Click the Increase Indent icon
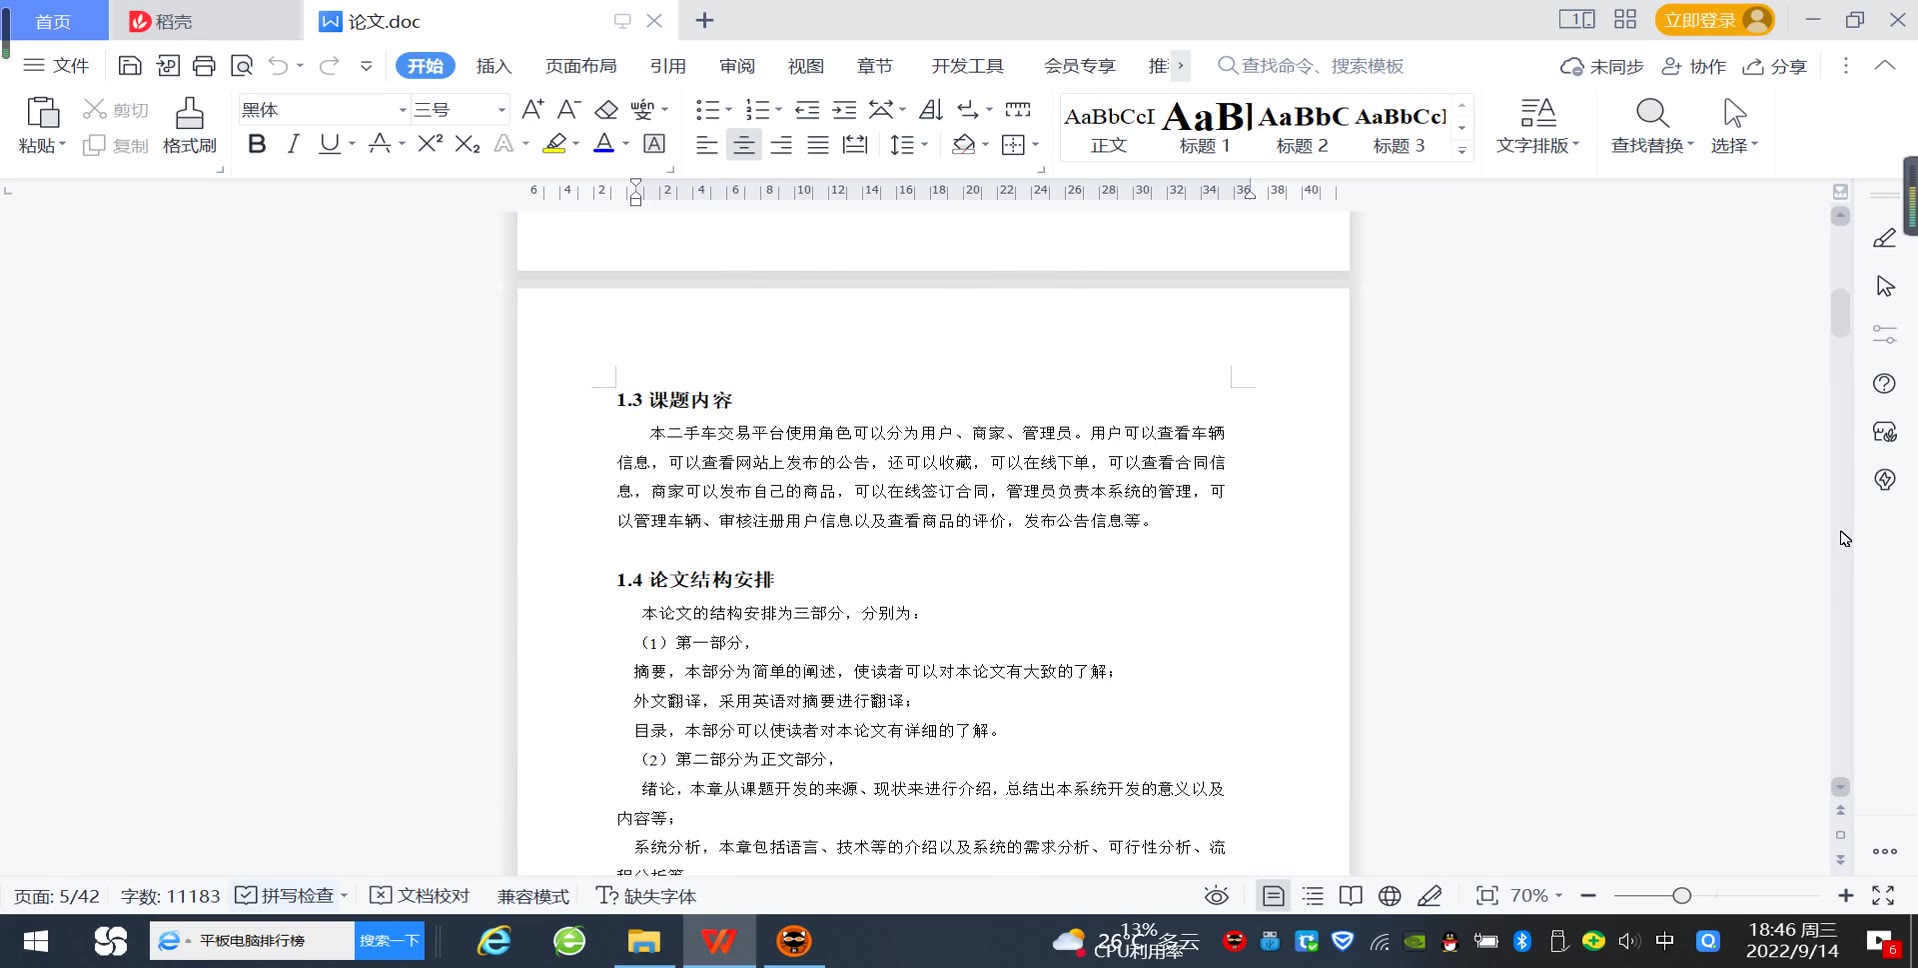1918x968 pixels. point(844,109)
